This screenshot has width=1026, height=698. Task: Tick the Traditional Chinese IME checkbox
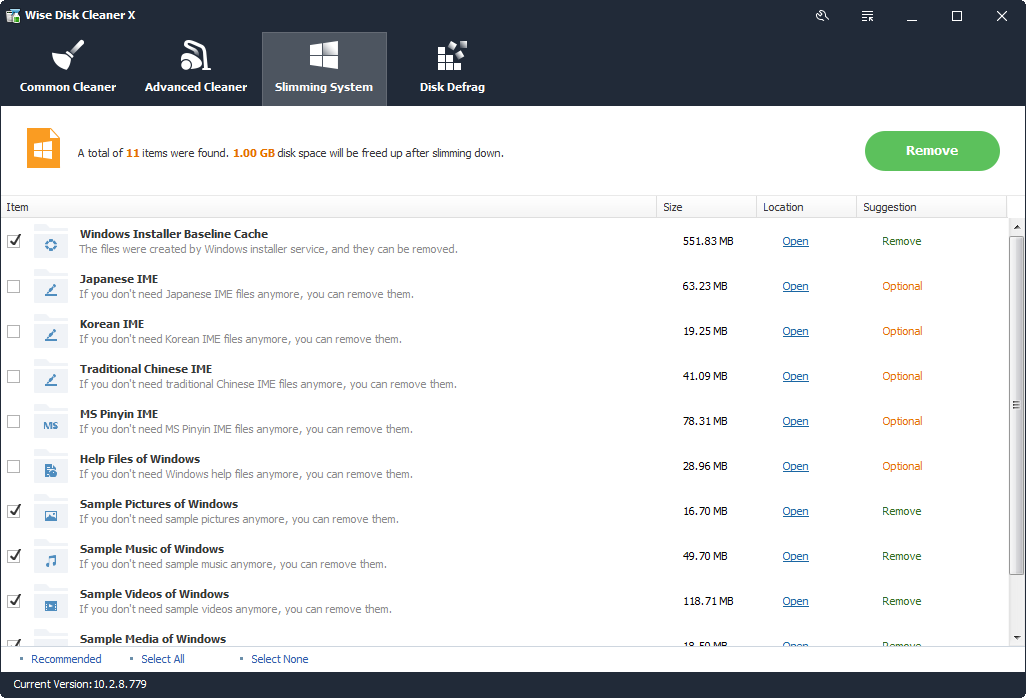(14, 377)
